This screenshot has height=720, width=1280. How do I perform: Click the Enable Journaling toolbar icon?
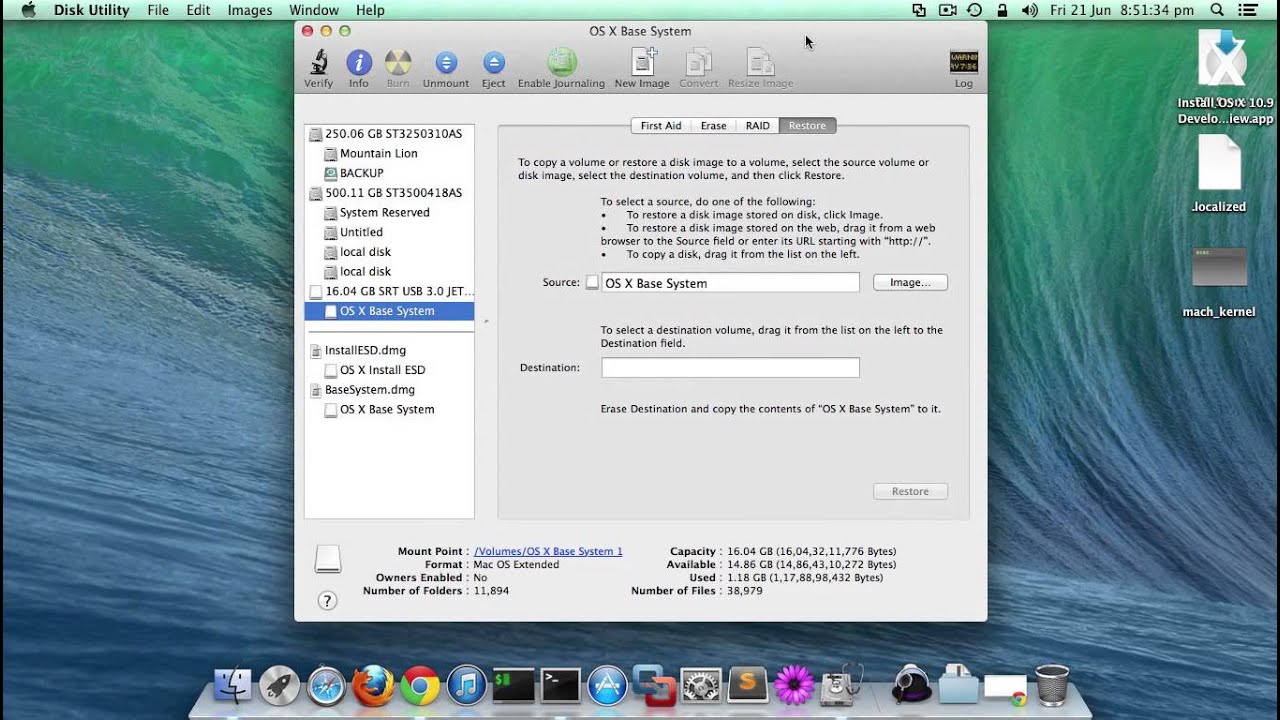tap(561, 63)
